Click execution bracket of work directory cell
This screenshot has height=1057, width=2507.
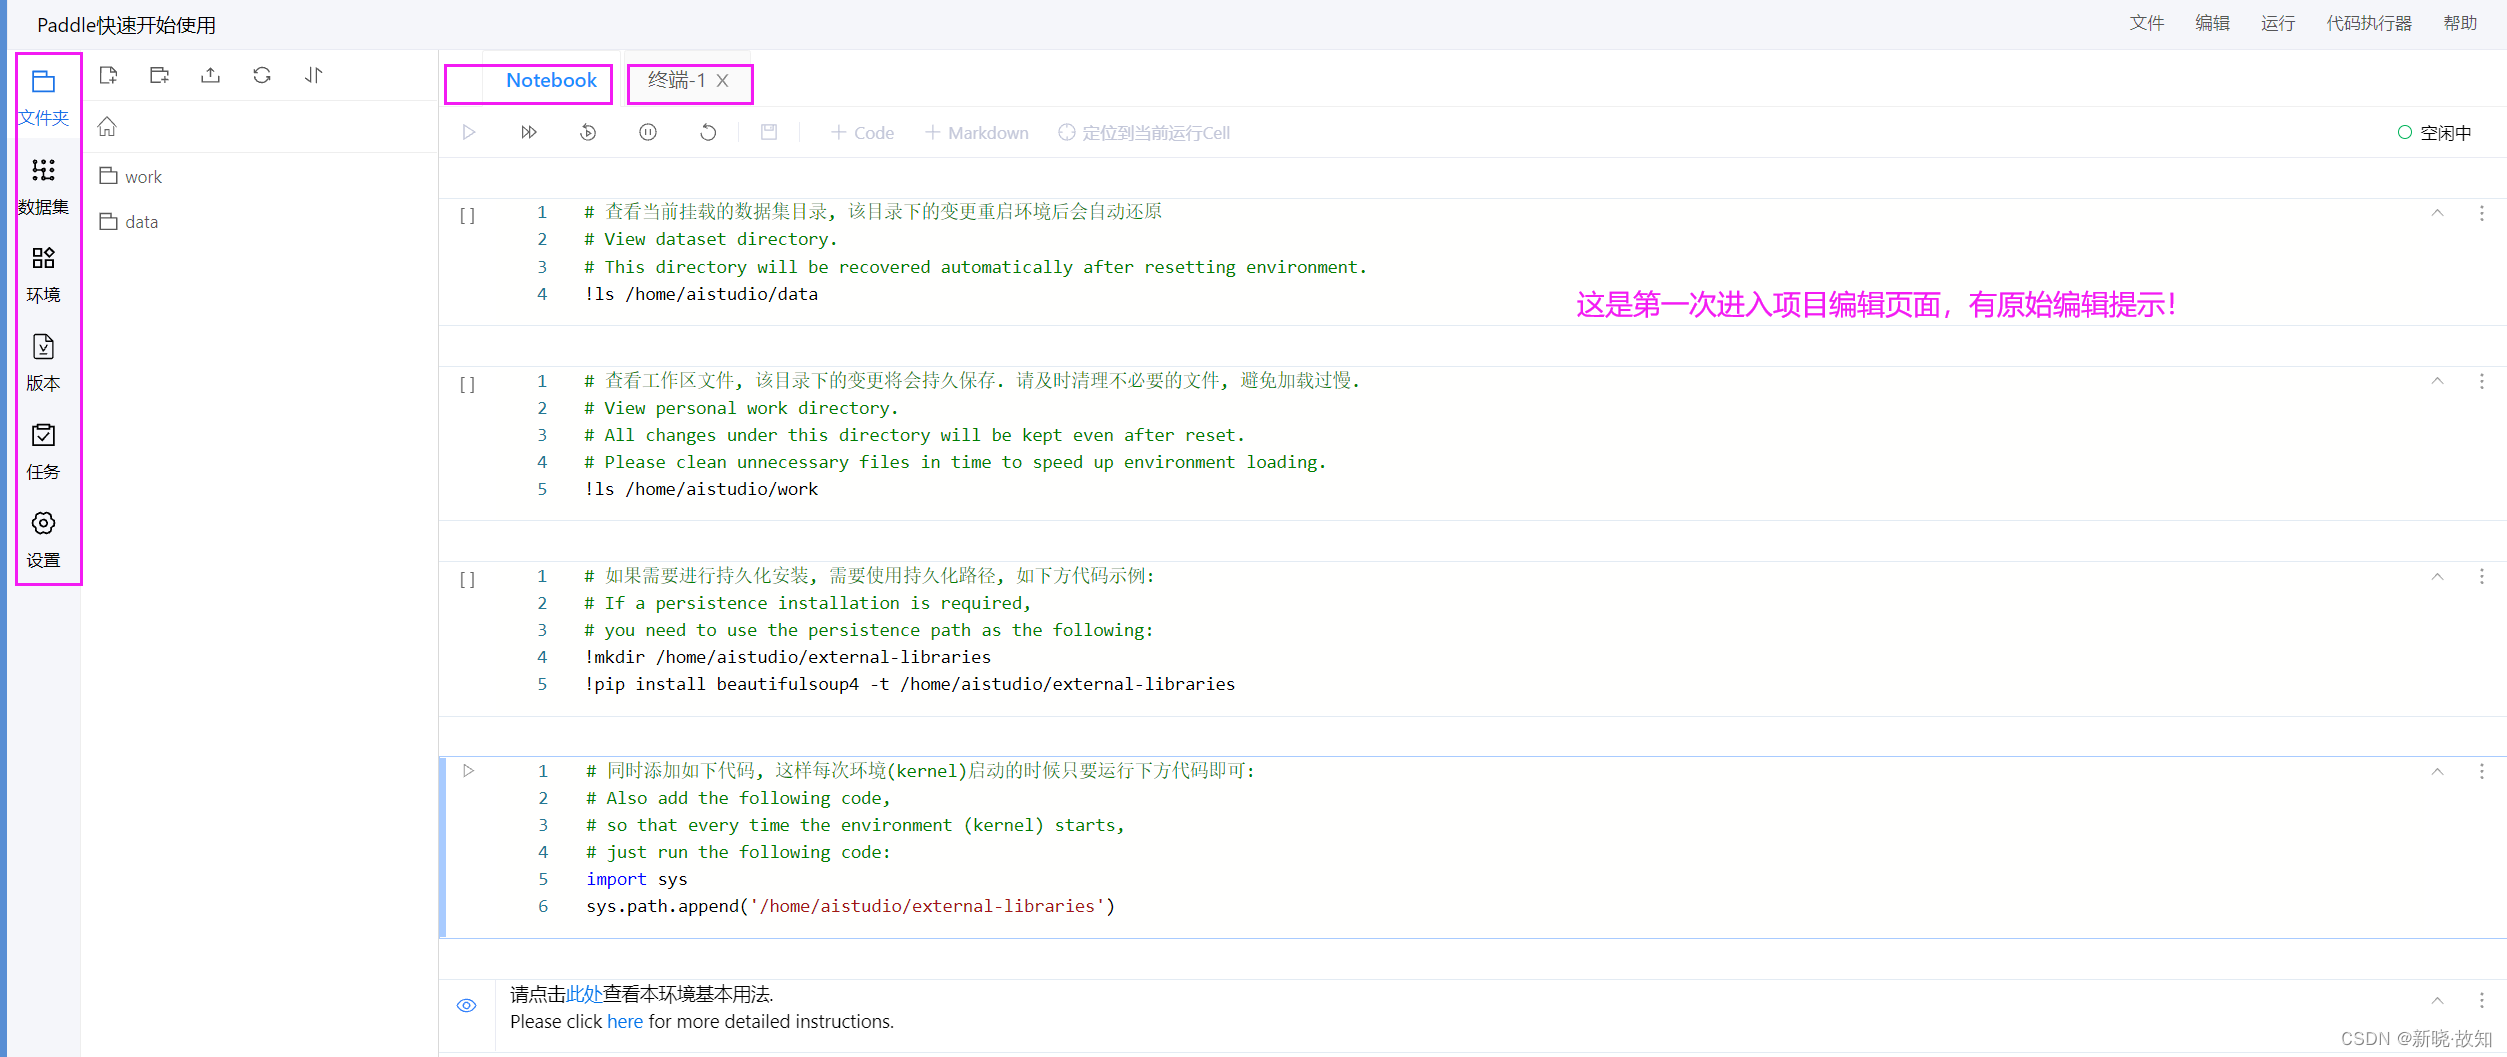[x=467, y=384]
